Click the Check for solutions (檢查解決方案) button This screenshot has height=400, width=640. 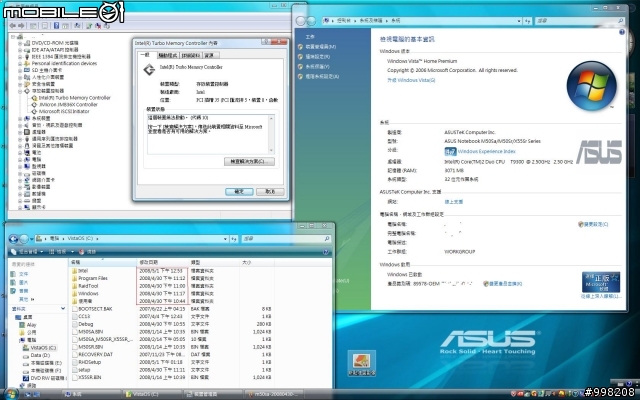(x=249, y=162)
